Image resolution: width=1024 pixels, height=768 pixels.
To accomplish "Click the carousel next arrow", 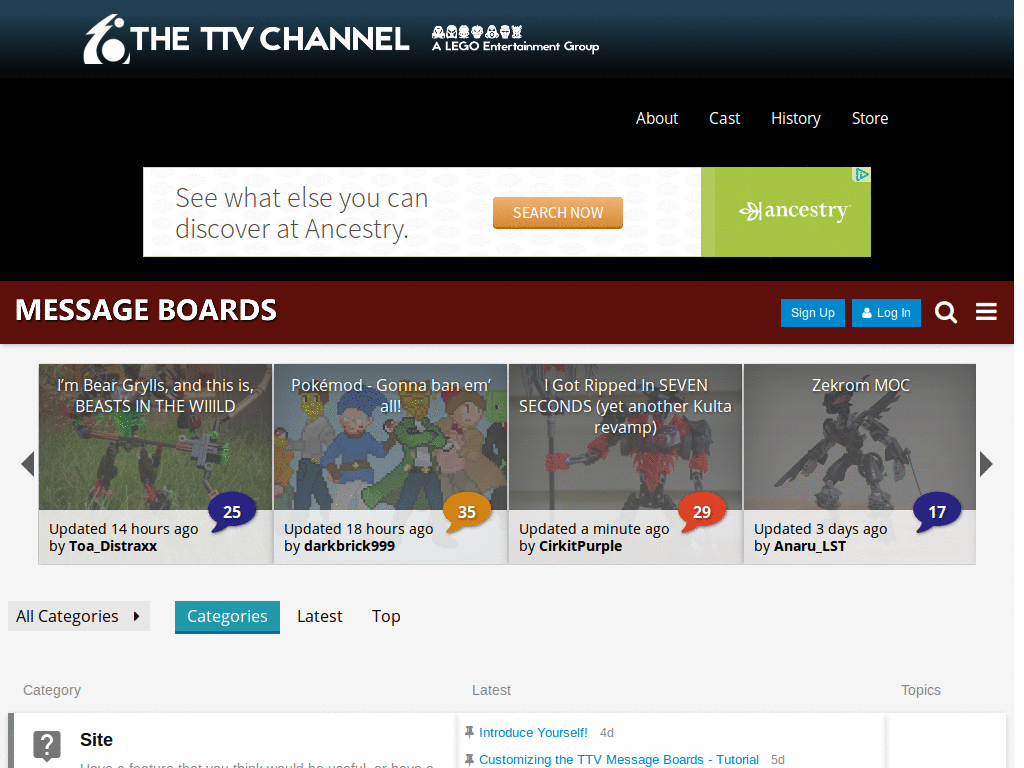I will point(986,464).
